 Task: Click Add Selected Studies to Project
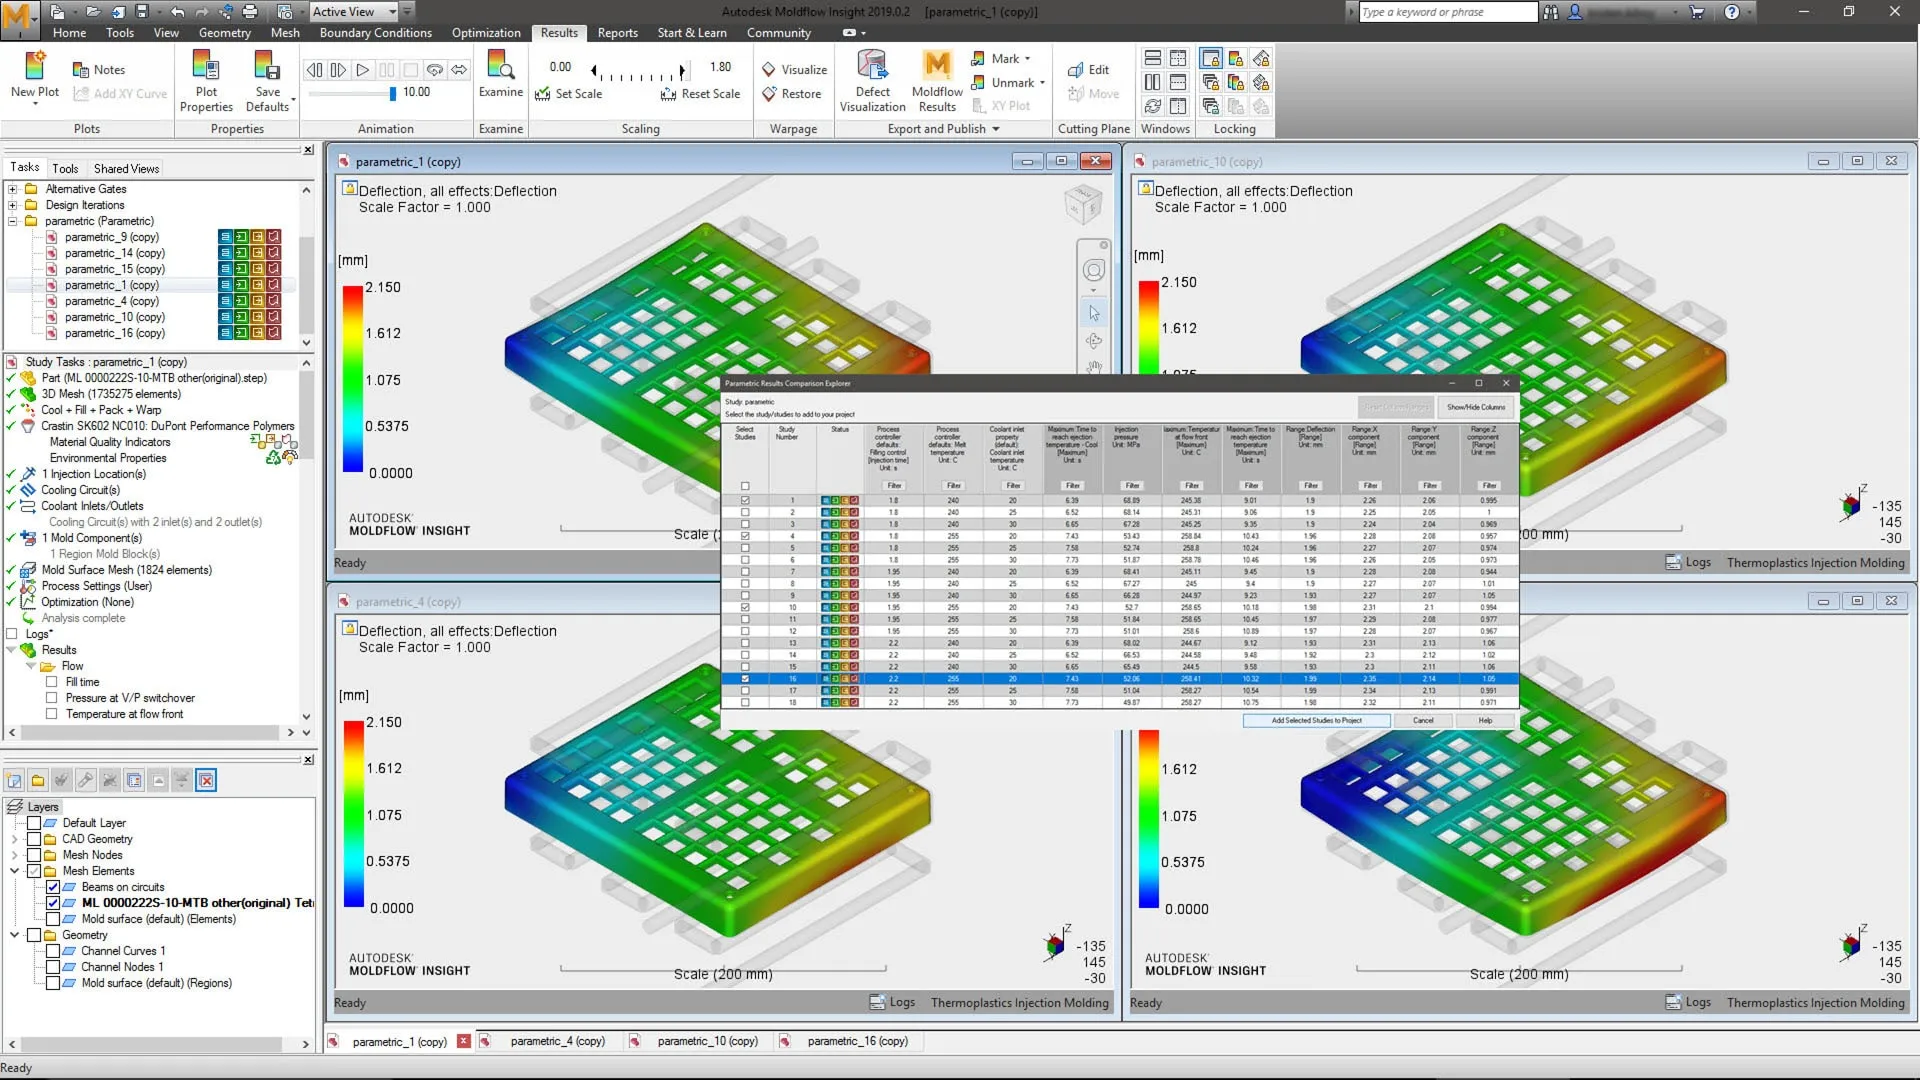pos(1315,720)
